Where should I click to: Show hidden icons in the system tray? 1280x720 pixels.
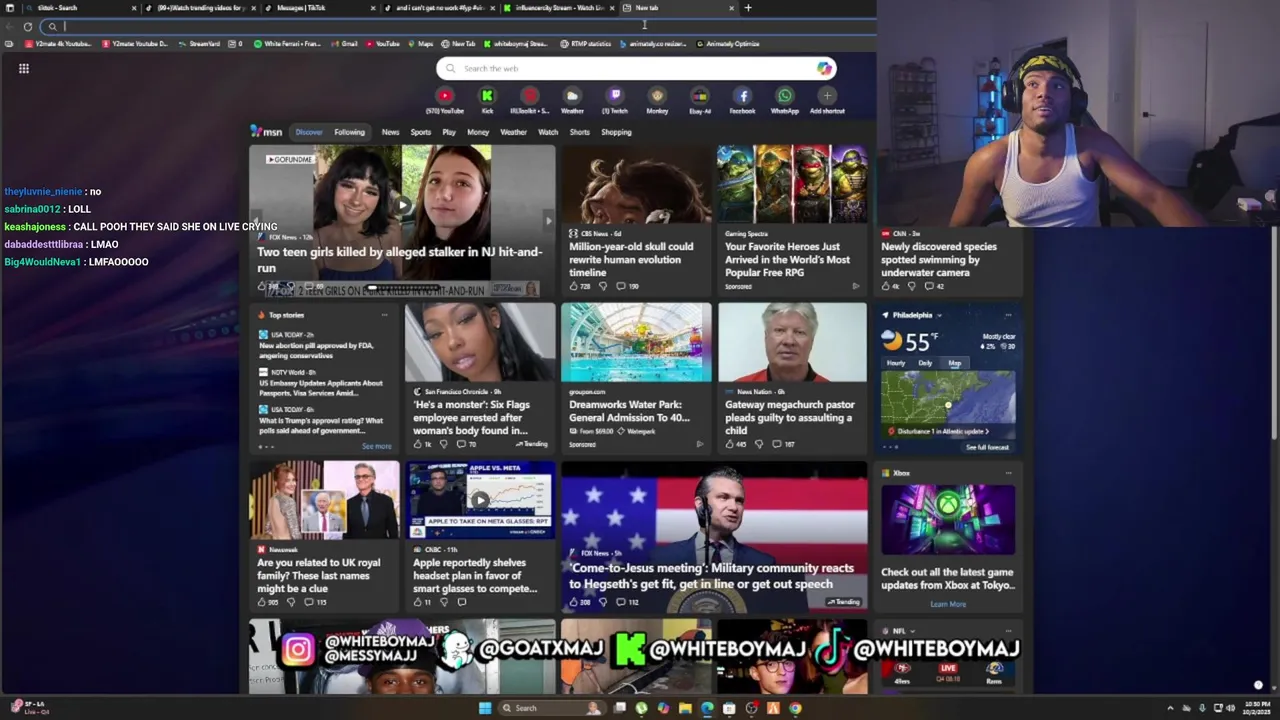(1170, 708)
